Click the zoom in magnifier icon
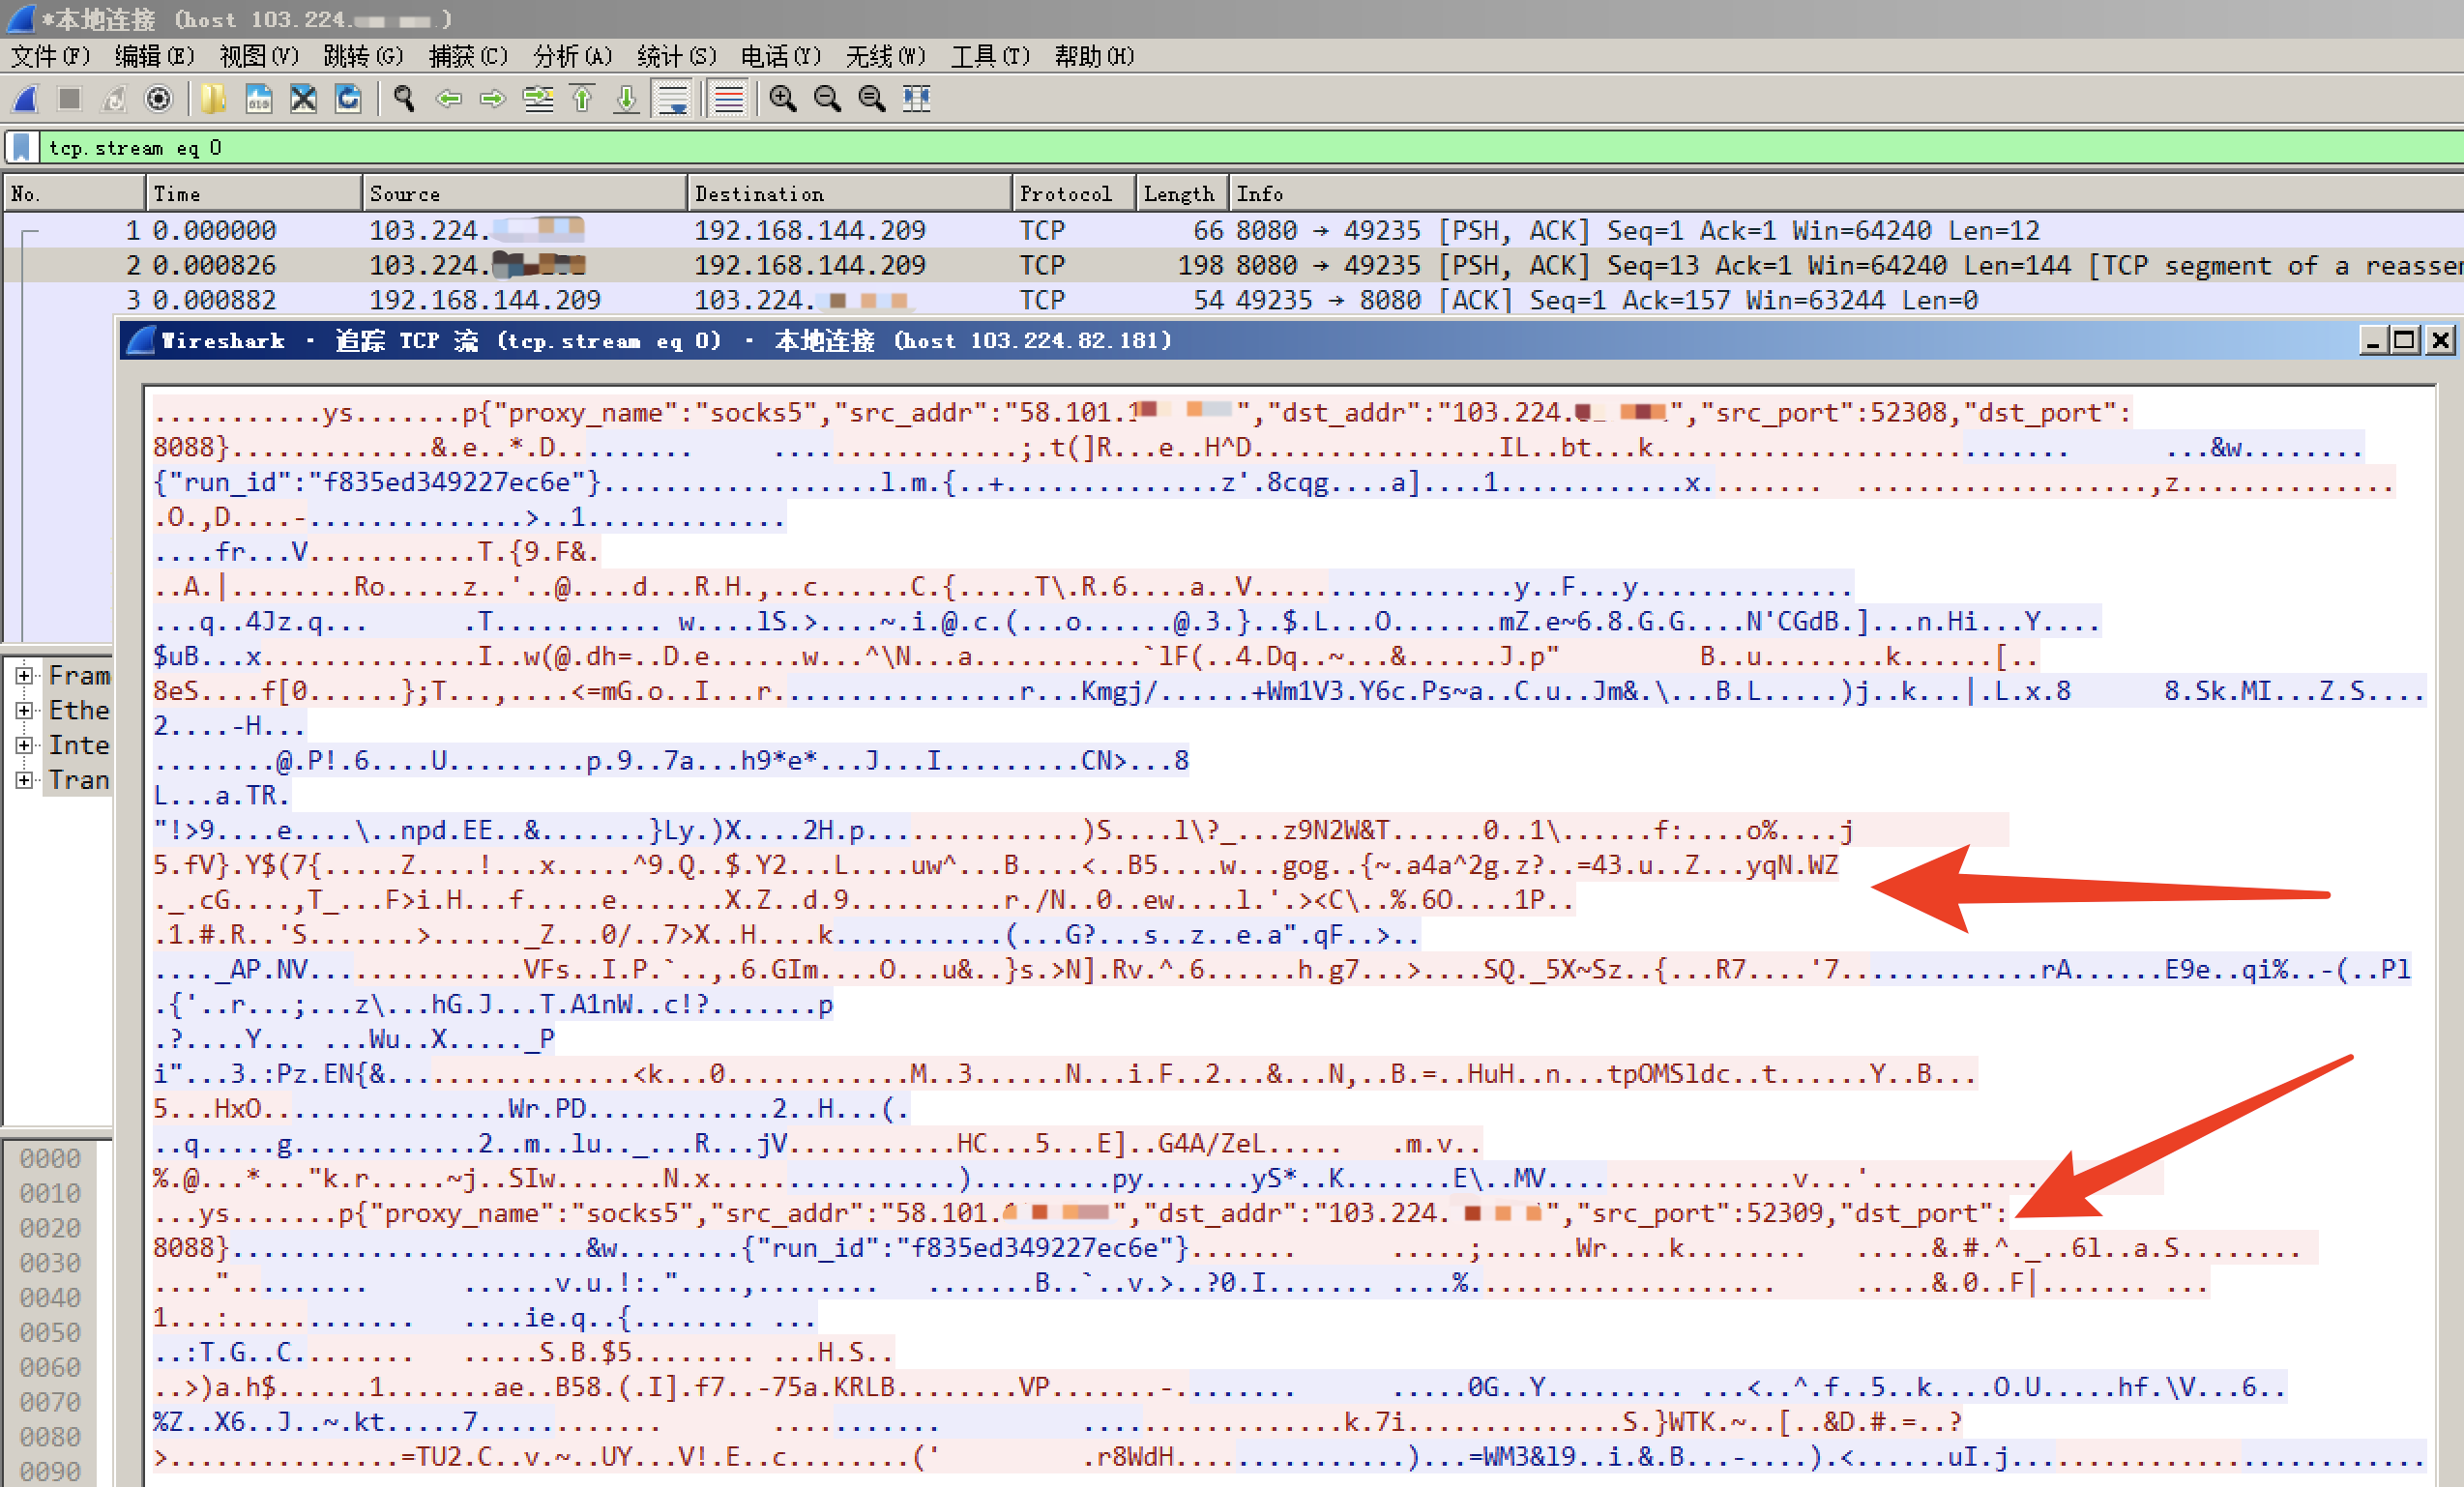The image size is (2464, 1487). click(782, 99)
